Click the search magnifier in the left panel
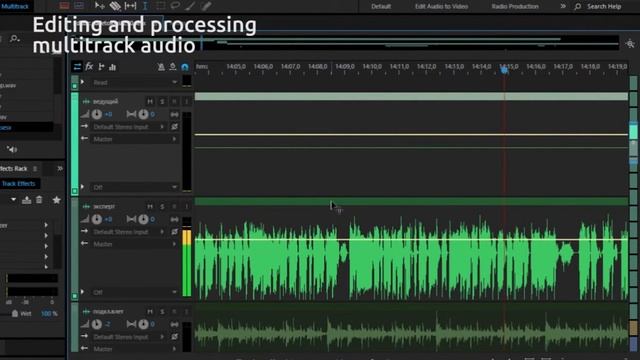This screenshot has height=360, width=640. tap(14, 39)
